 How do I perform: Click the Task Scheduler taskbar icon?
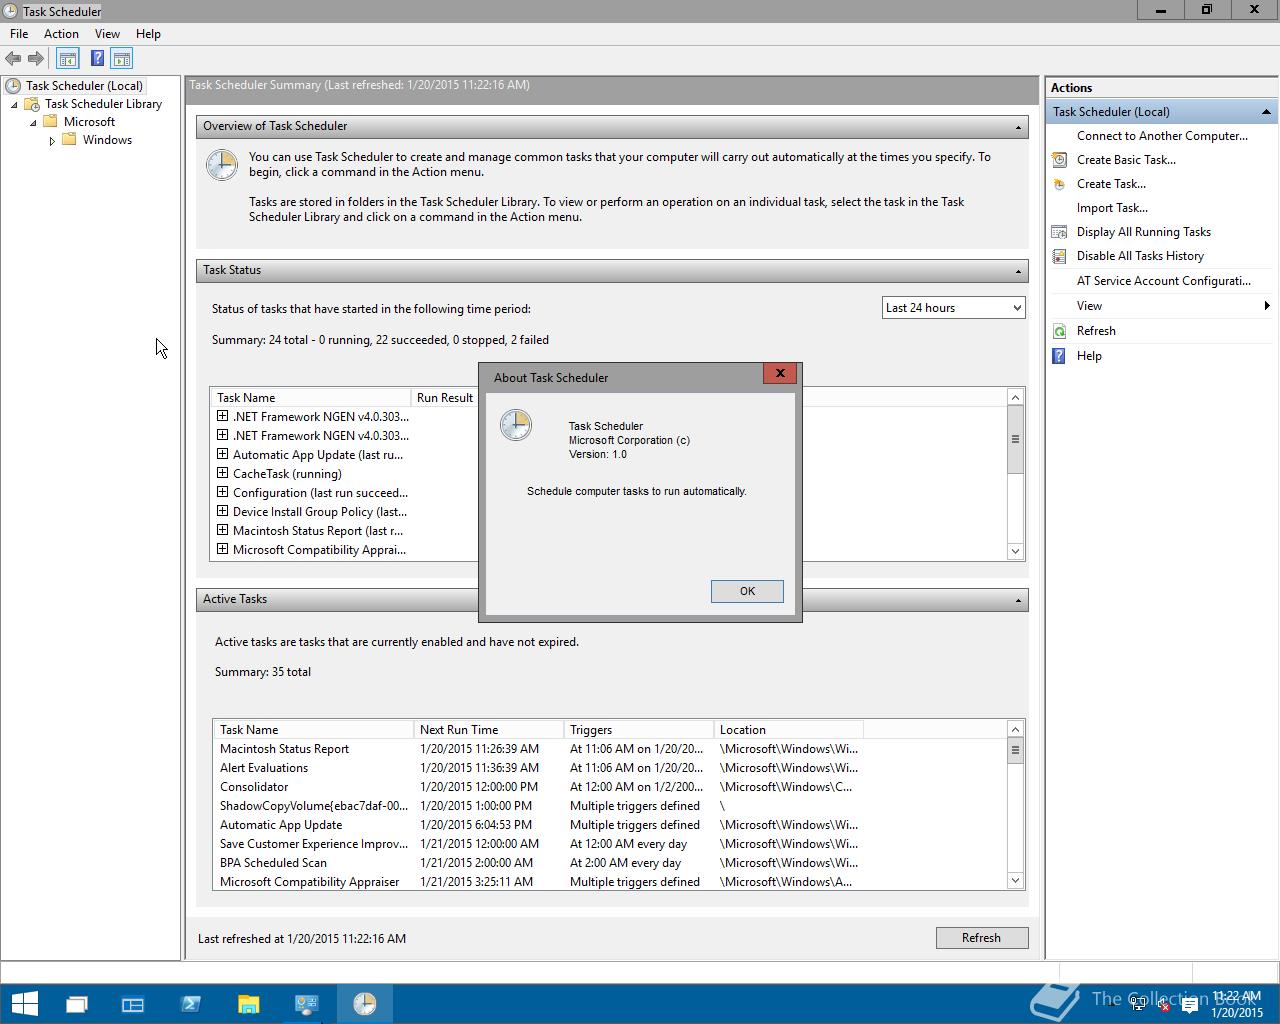point(364,1004)
